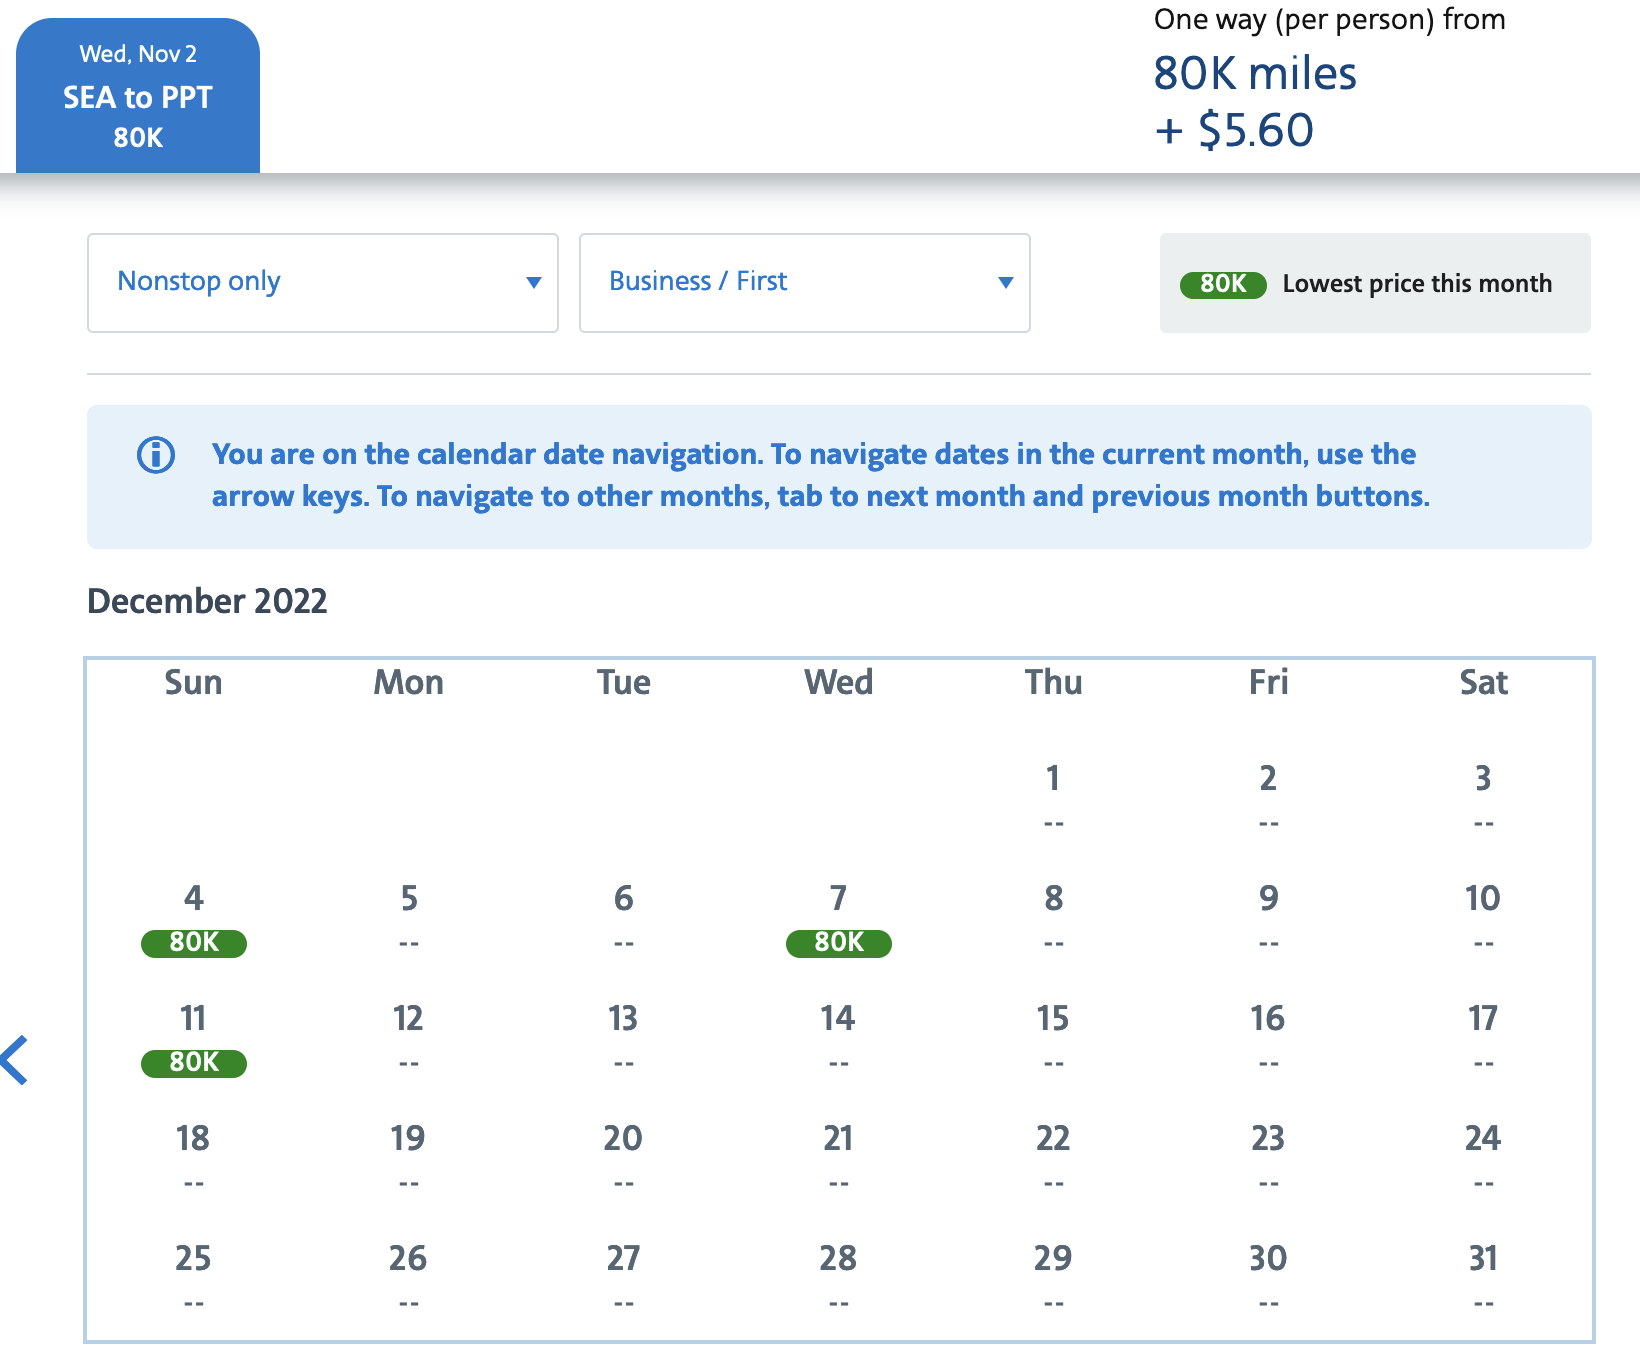Choose December 7 with 80K fare
Viewport: 1640px width, 1368px height.
pyautogui.click(x=838, y=918)
